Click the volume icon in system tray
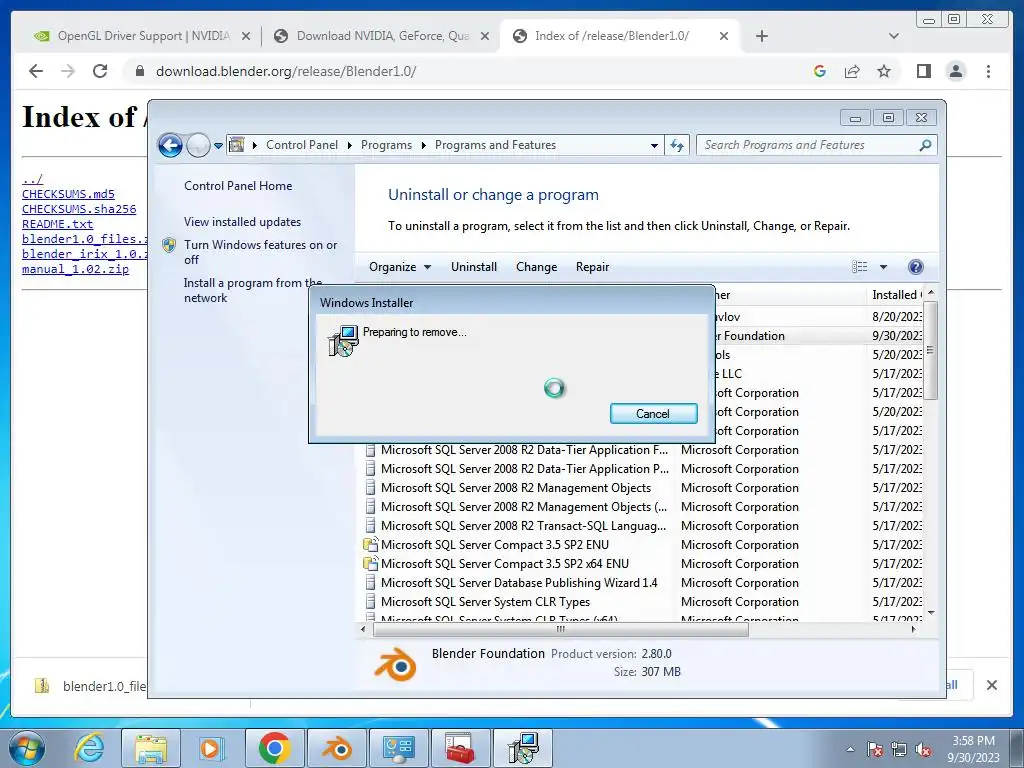Viewport: 1024px width, 768px height. point(923,749)
